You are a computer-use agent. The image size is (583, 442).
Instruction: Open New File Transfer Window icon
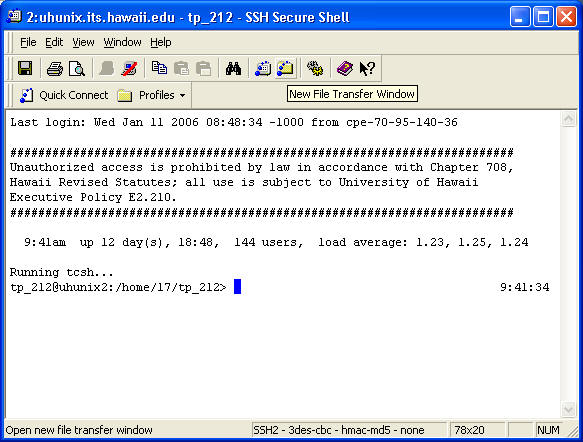tap(285, 68)
